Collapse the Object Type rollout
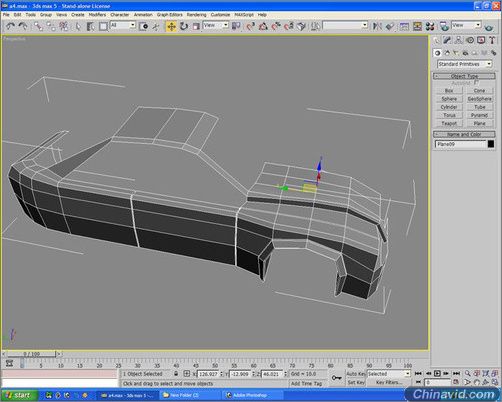Viewport: 502px width, 402px height. [464, 76]
